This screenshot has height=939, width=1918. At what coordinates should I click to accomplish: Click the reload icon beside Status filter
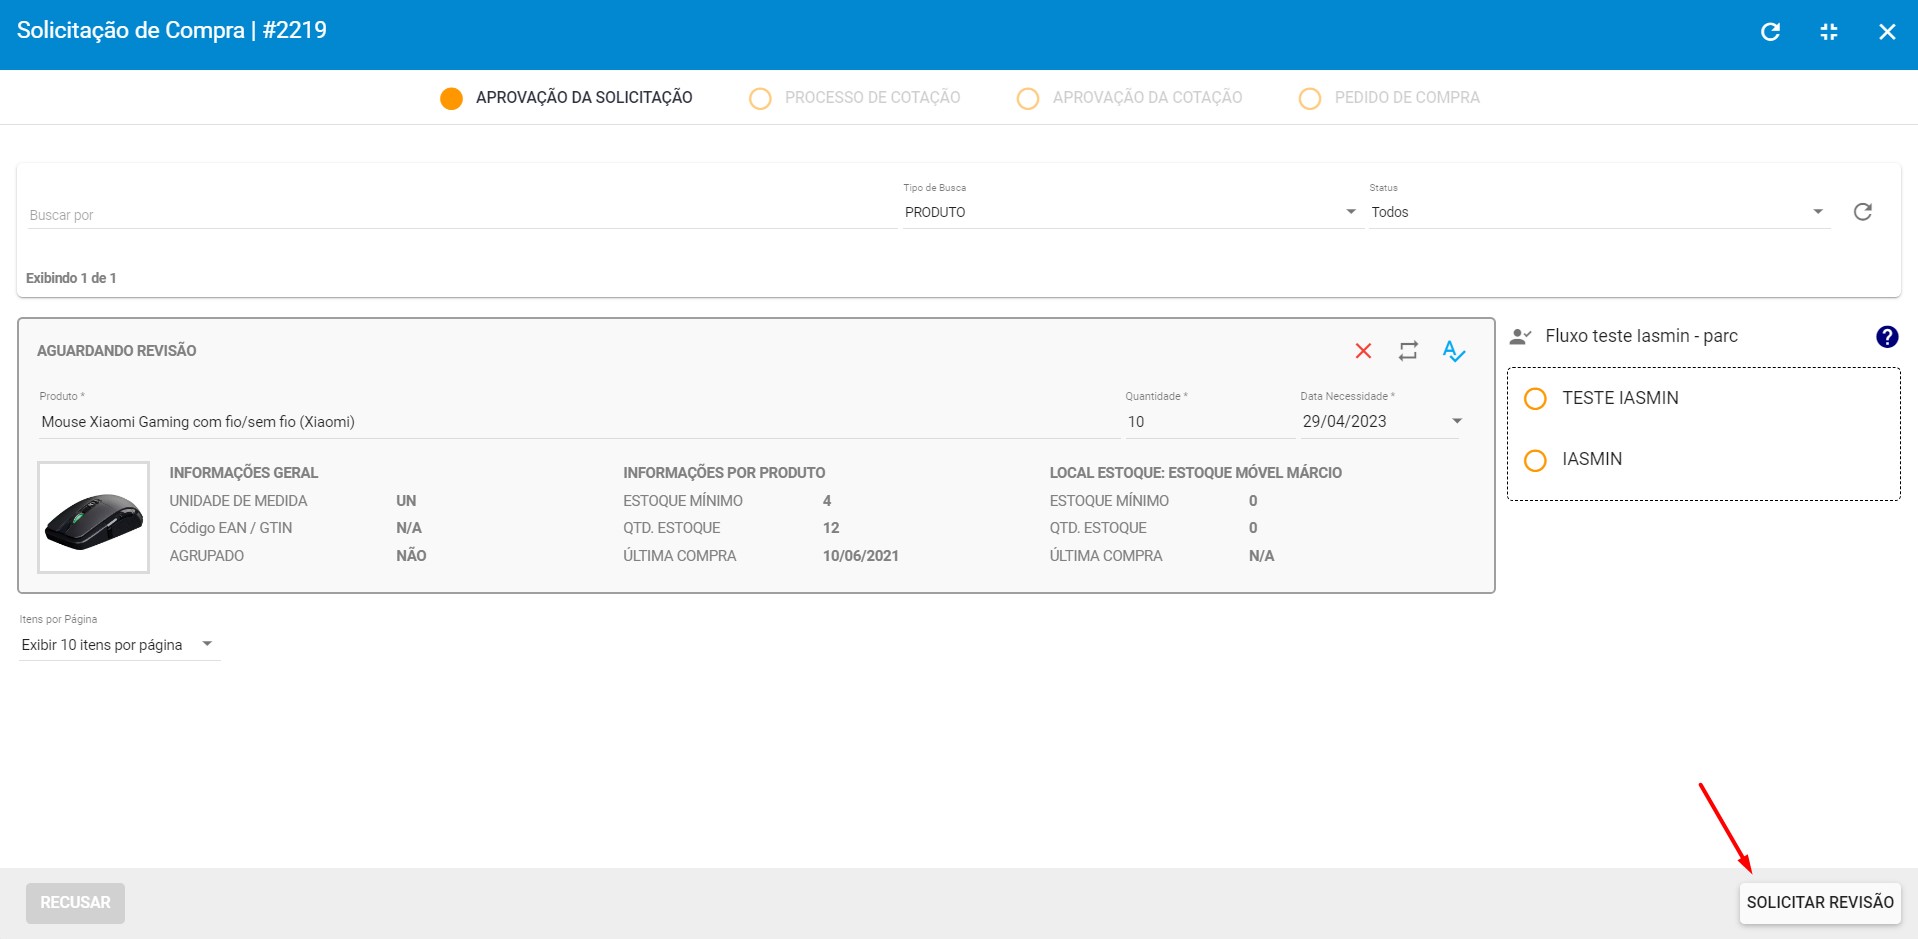point(1862,212)
